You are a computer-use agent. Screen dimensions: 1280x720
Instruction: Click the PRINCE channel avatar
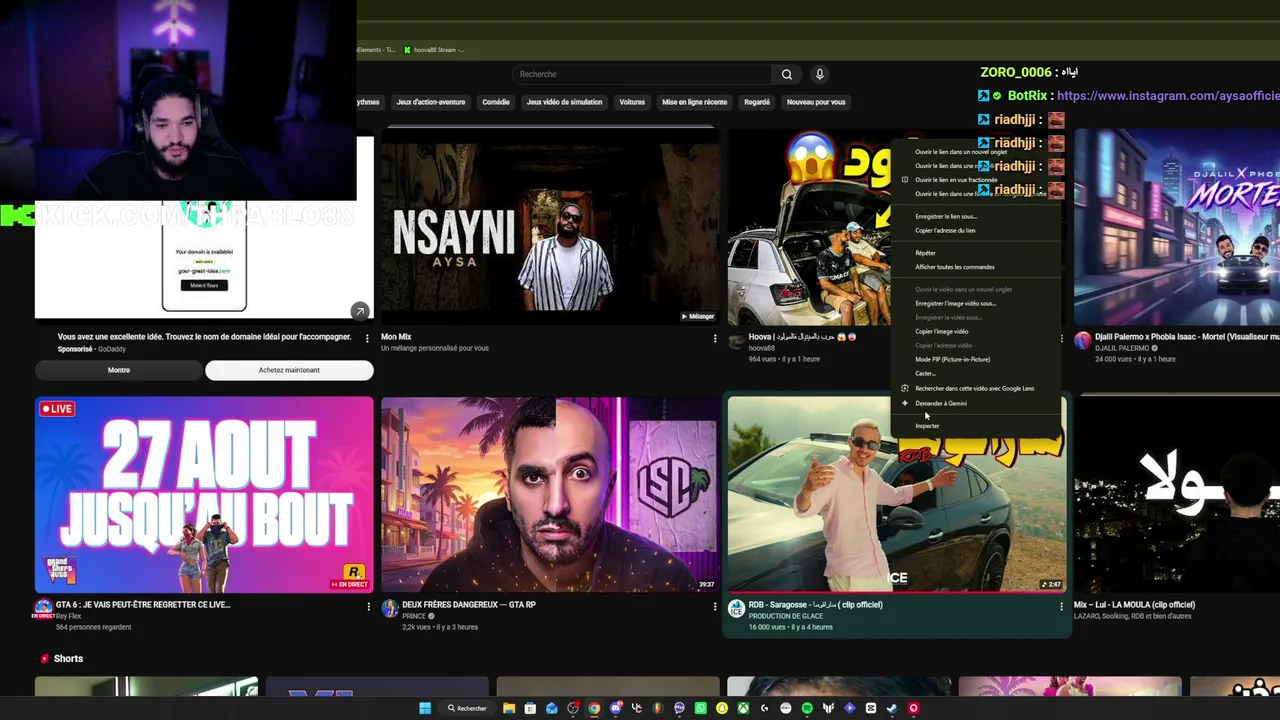[x=389, y=609]
